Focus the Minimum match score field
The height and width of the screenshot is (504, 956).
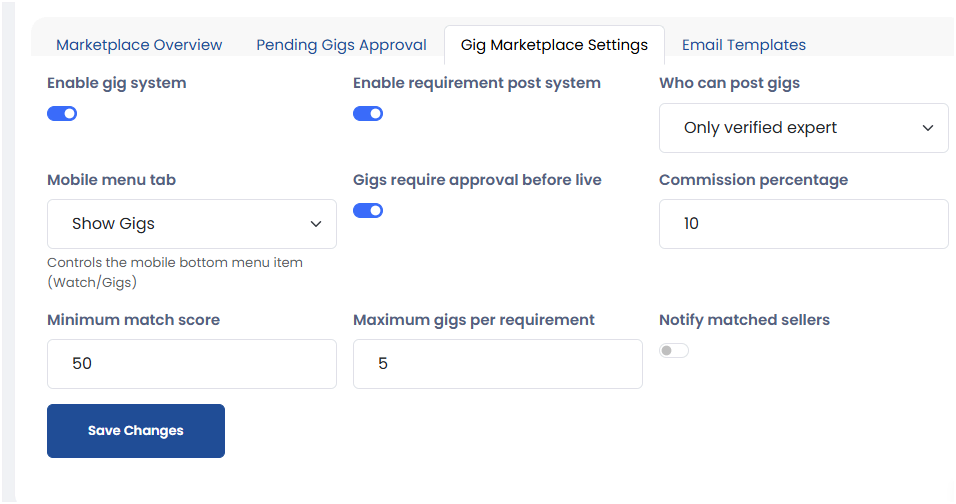(192, 364)
